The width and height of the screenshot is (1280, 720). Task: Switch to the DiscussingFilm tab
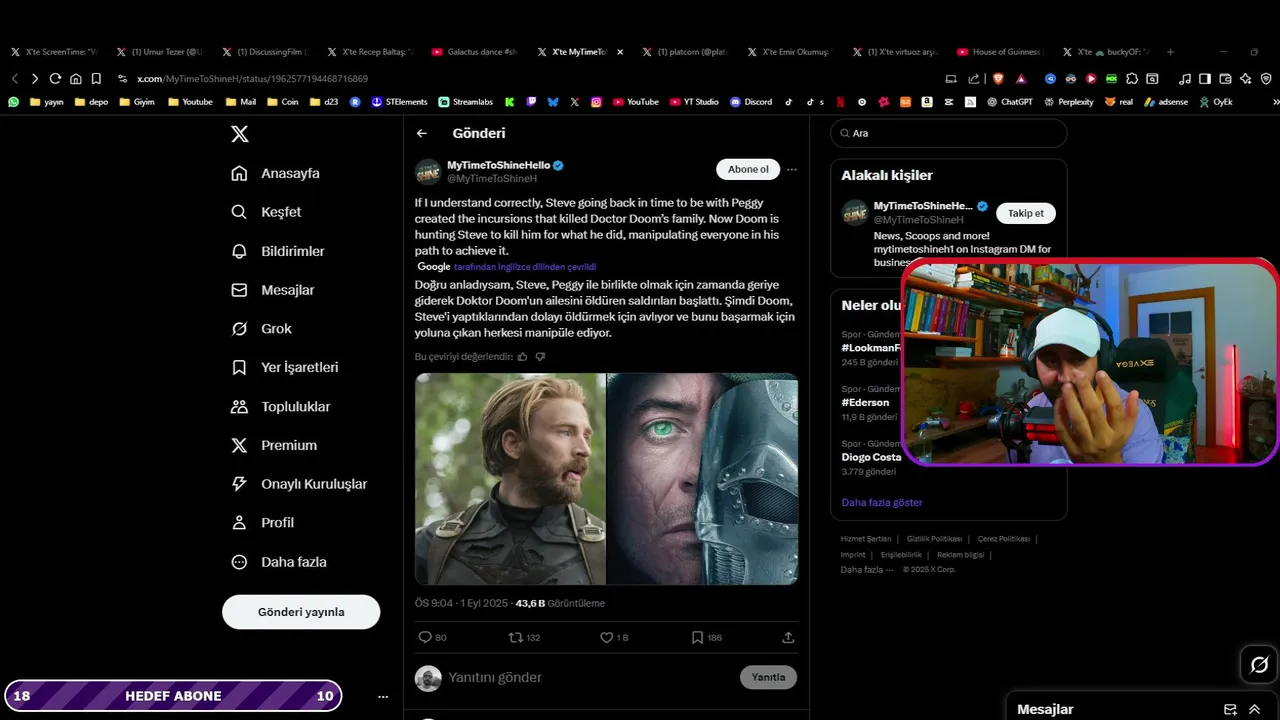[264, 52]
